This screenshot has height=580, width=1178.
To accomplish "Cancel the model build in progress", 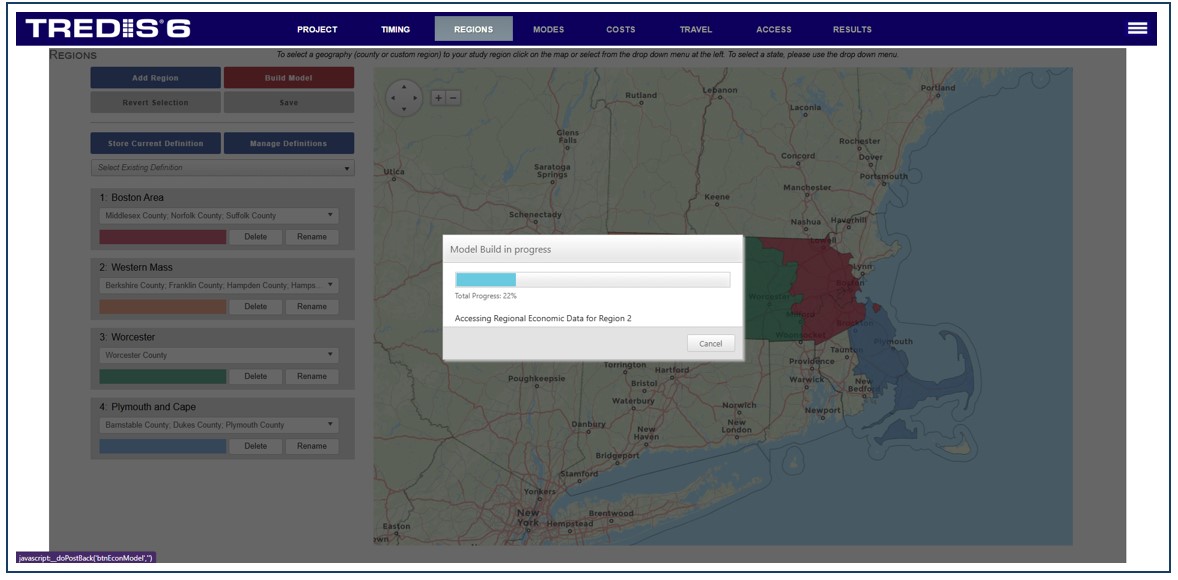I will pyautogui.click(x=710, y=343).
